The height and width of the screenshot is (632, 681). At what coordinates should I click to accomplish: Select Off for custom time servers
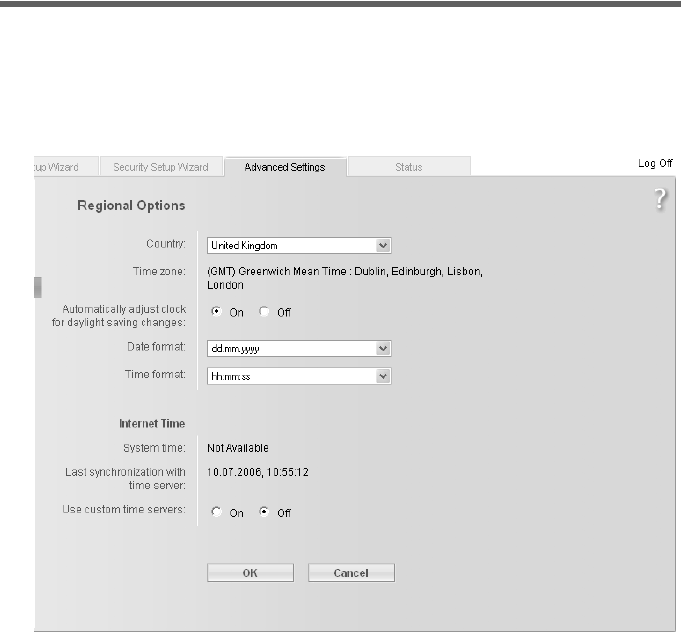click(264, 512)
